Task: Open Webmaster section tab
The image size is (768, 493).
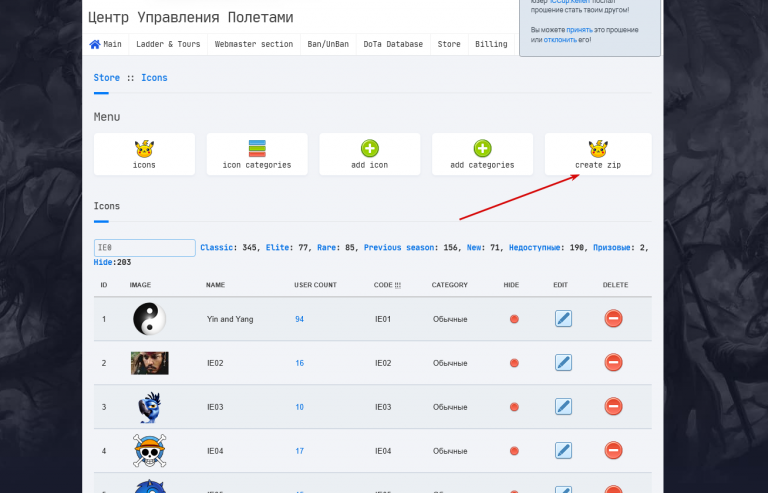Action: pos(254,44)
